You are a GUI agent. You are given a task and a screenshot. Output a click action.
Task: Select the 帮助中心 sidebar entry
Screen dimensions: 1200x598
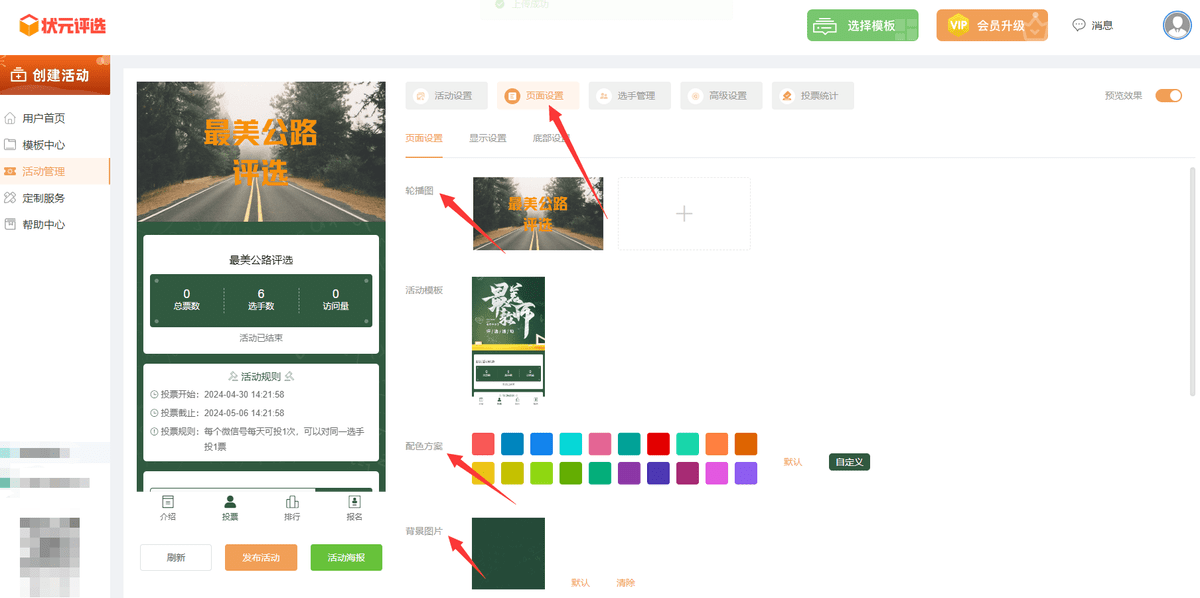(47, 224)
